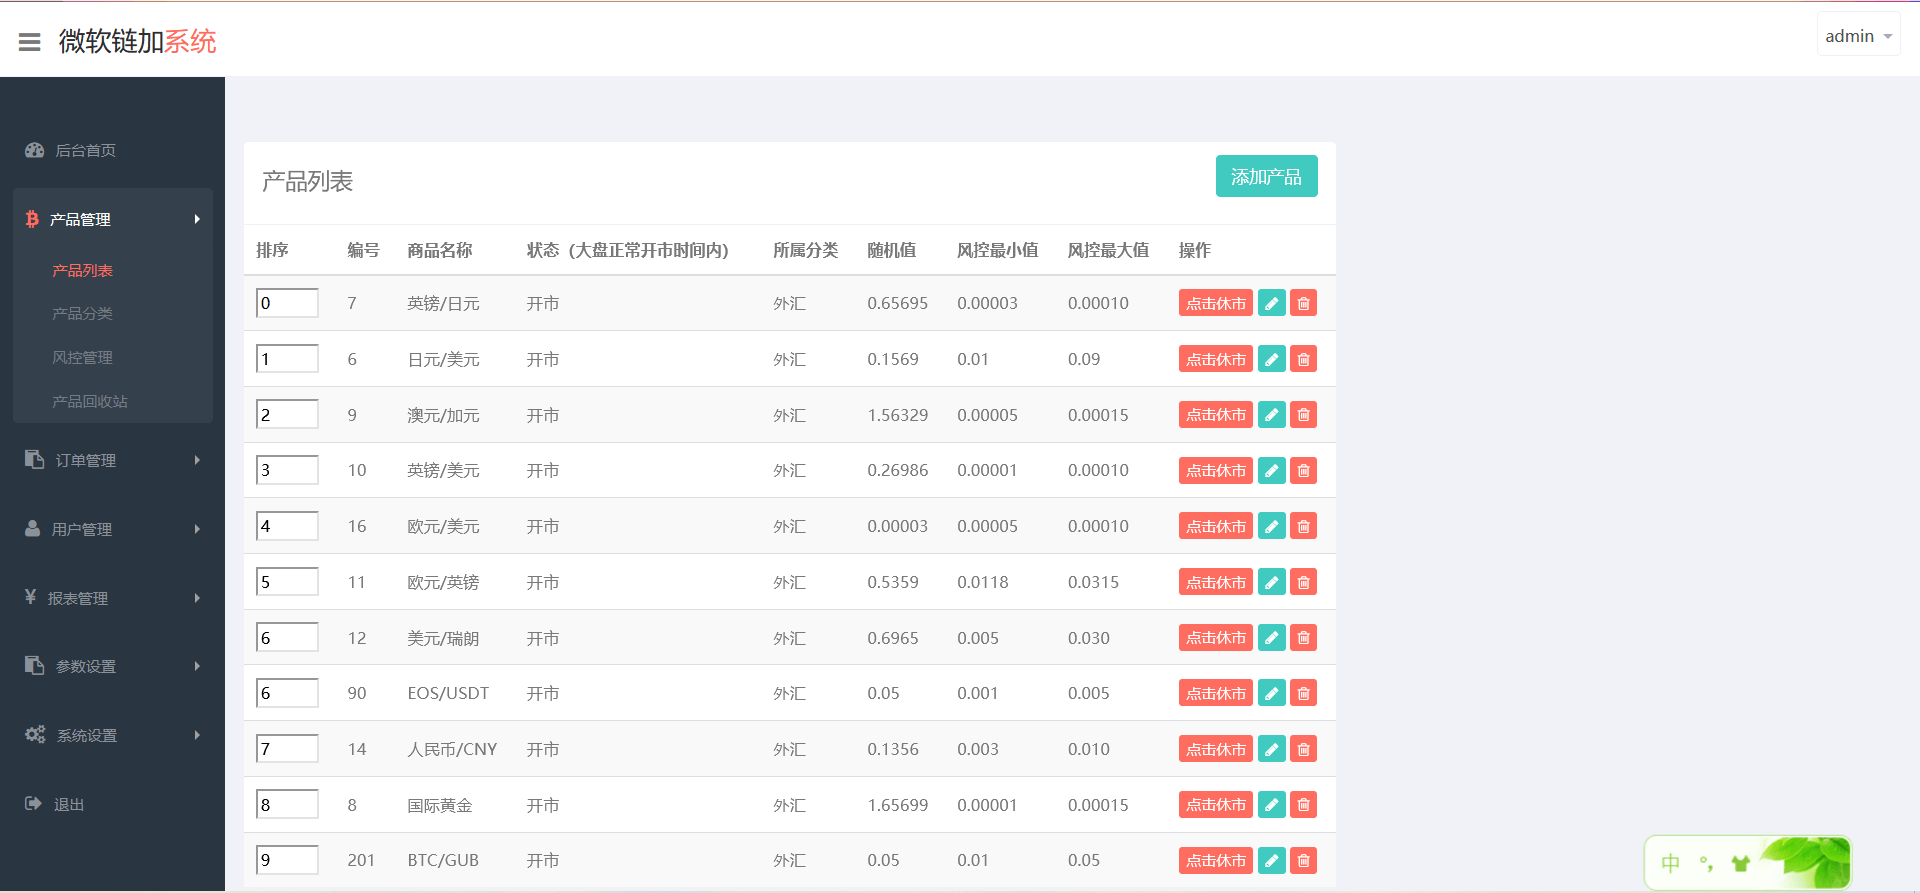1920x893 pixels.
Task: Click the 微软链加系统 title logo
Action: [138, 41]
